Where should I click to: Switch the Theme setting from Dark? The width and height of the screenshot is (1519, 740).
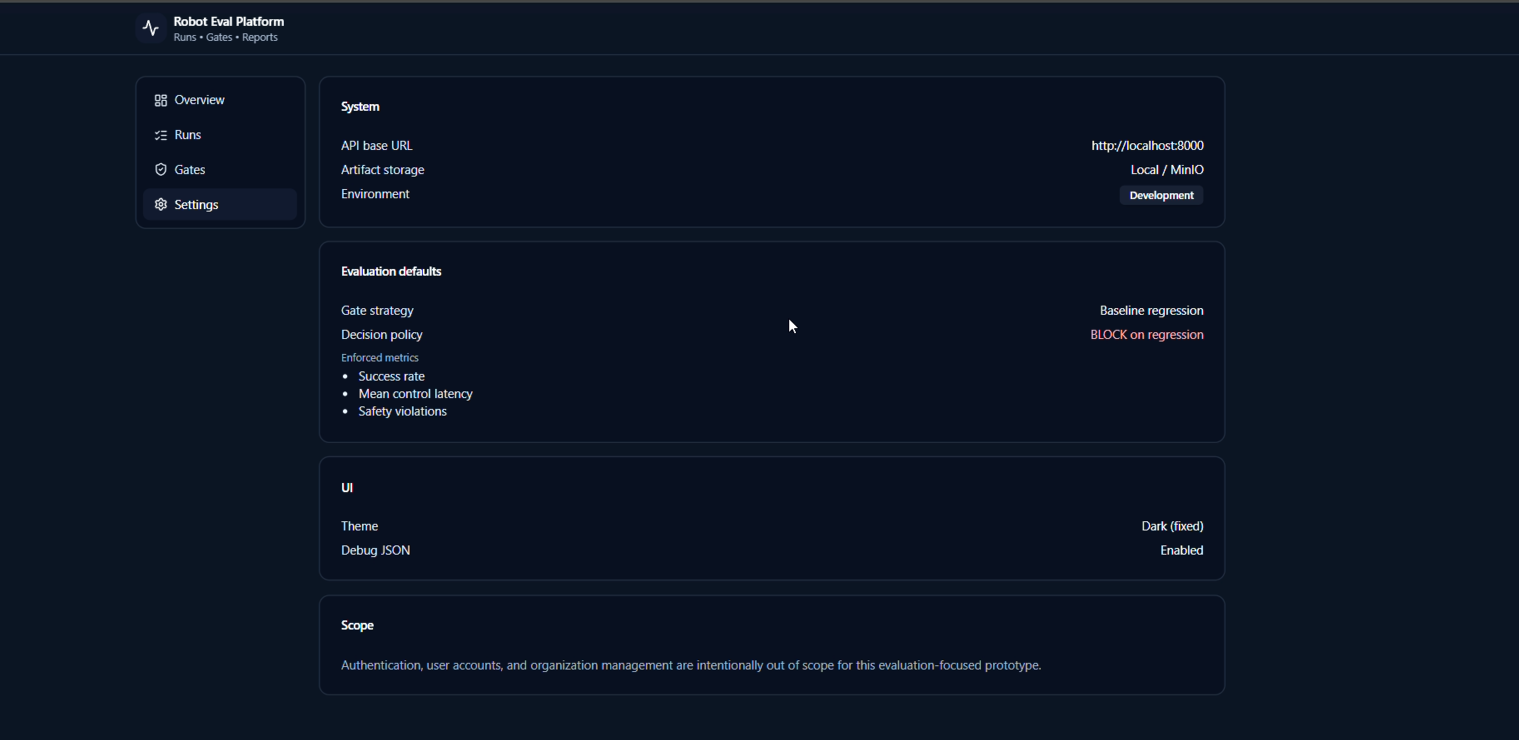point(1172,526)
